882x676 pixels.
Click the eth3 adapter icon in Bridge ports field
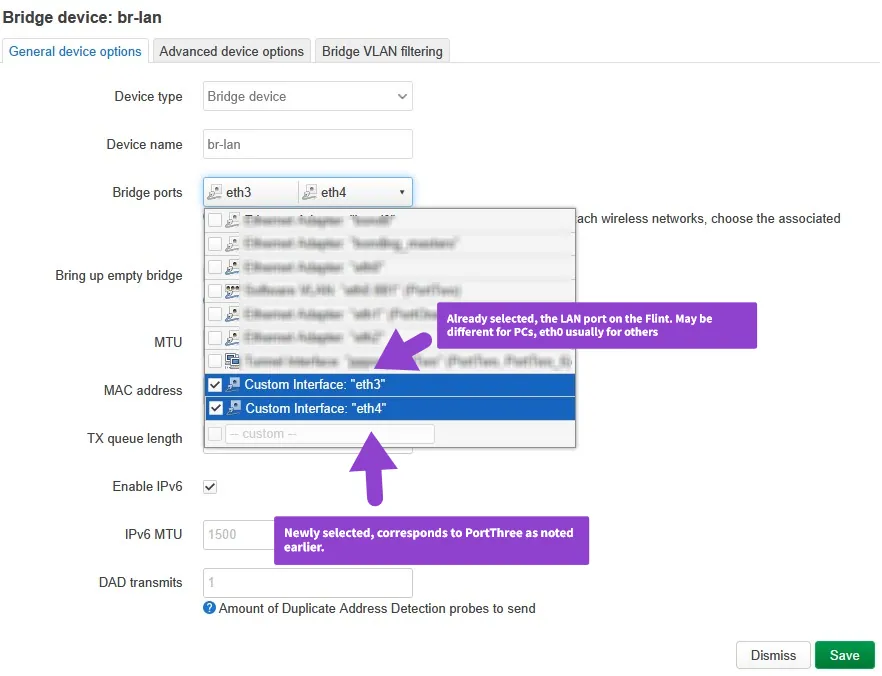(x=214, y=193)
